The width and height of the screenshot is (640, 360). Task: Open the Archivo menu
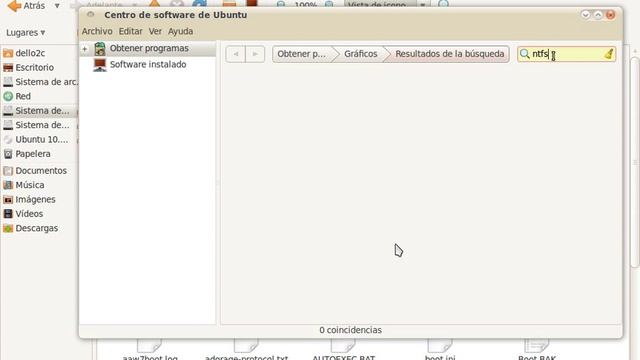(97, 31)
